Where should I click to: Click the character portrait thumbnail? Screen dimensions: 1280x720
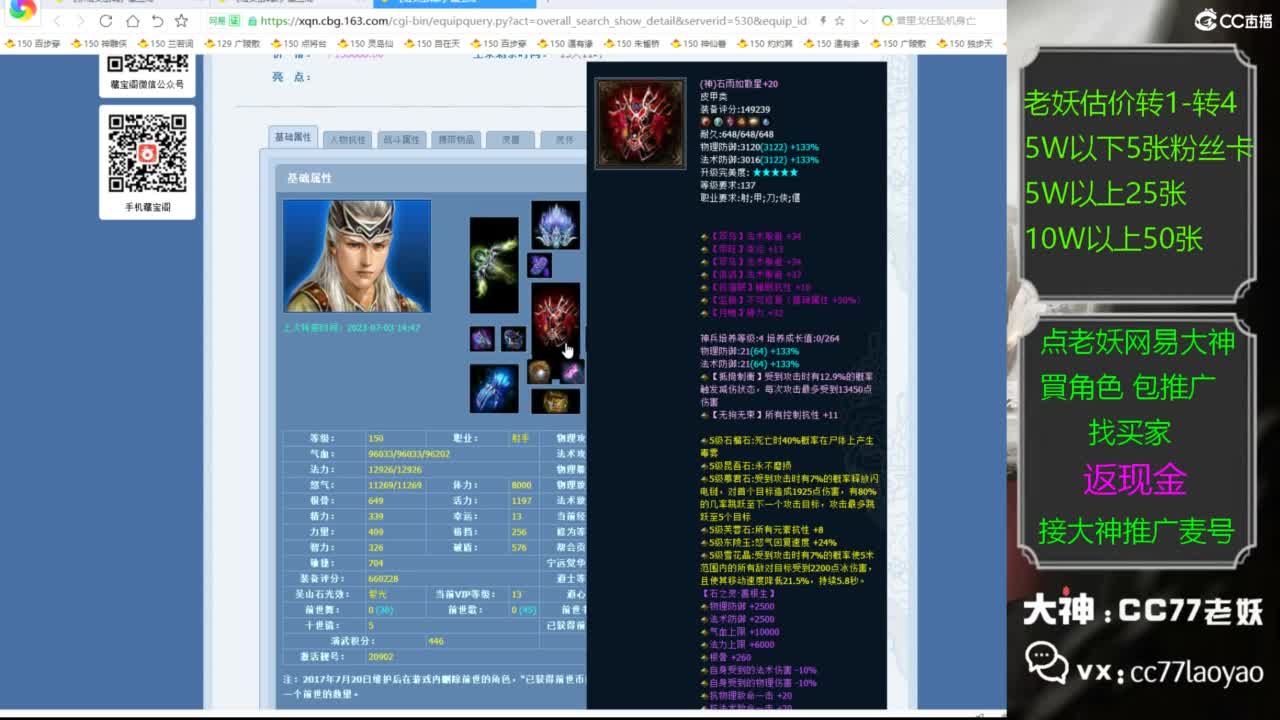(356, 254)
